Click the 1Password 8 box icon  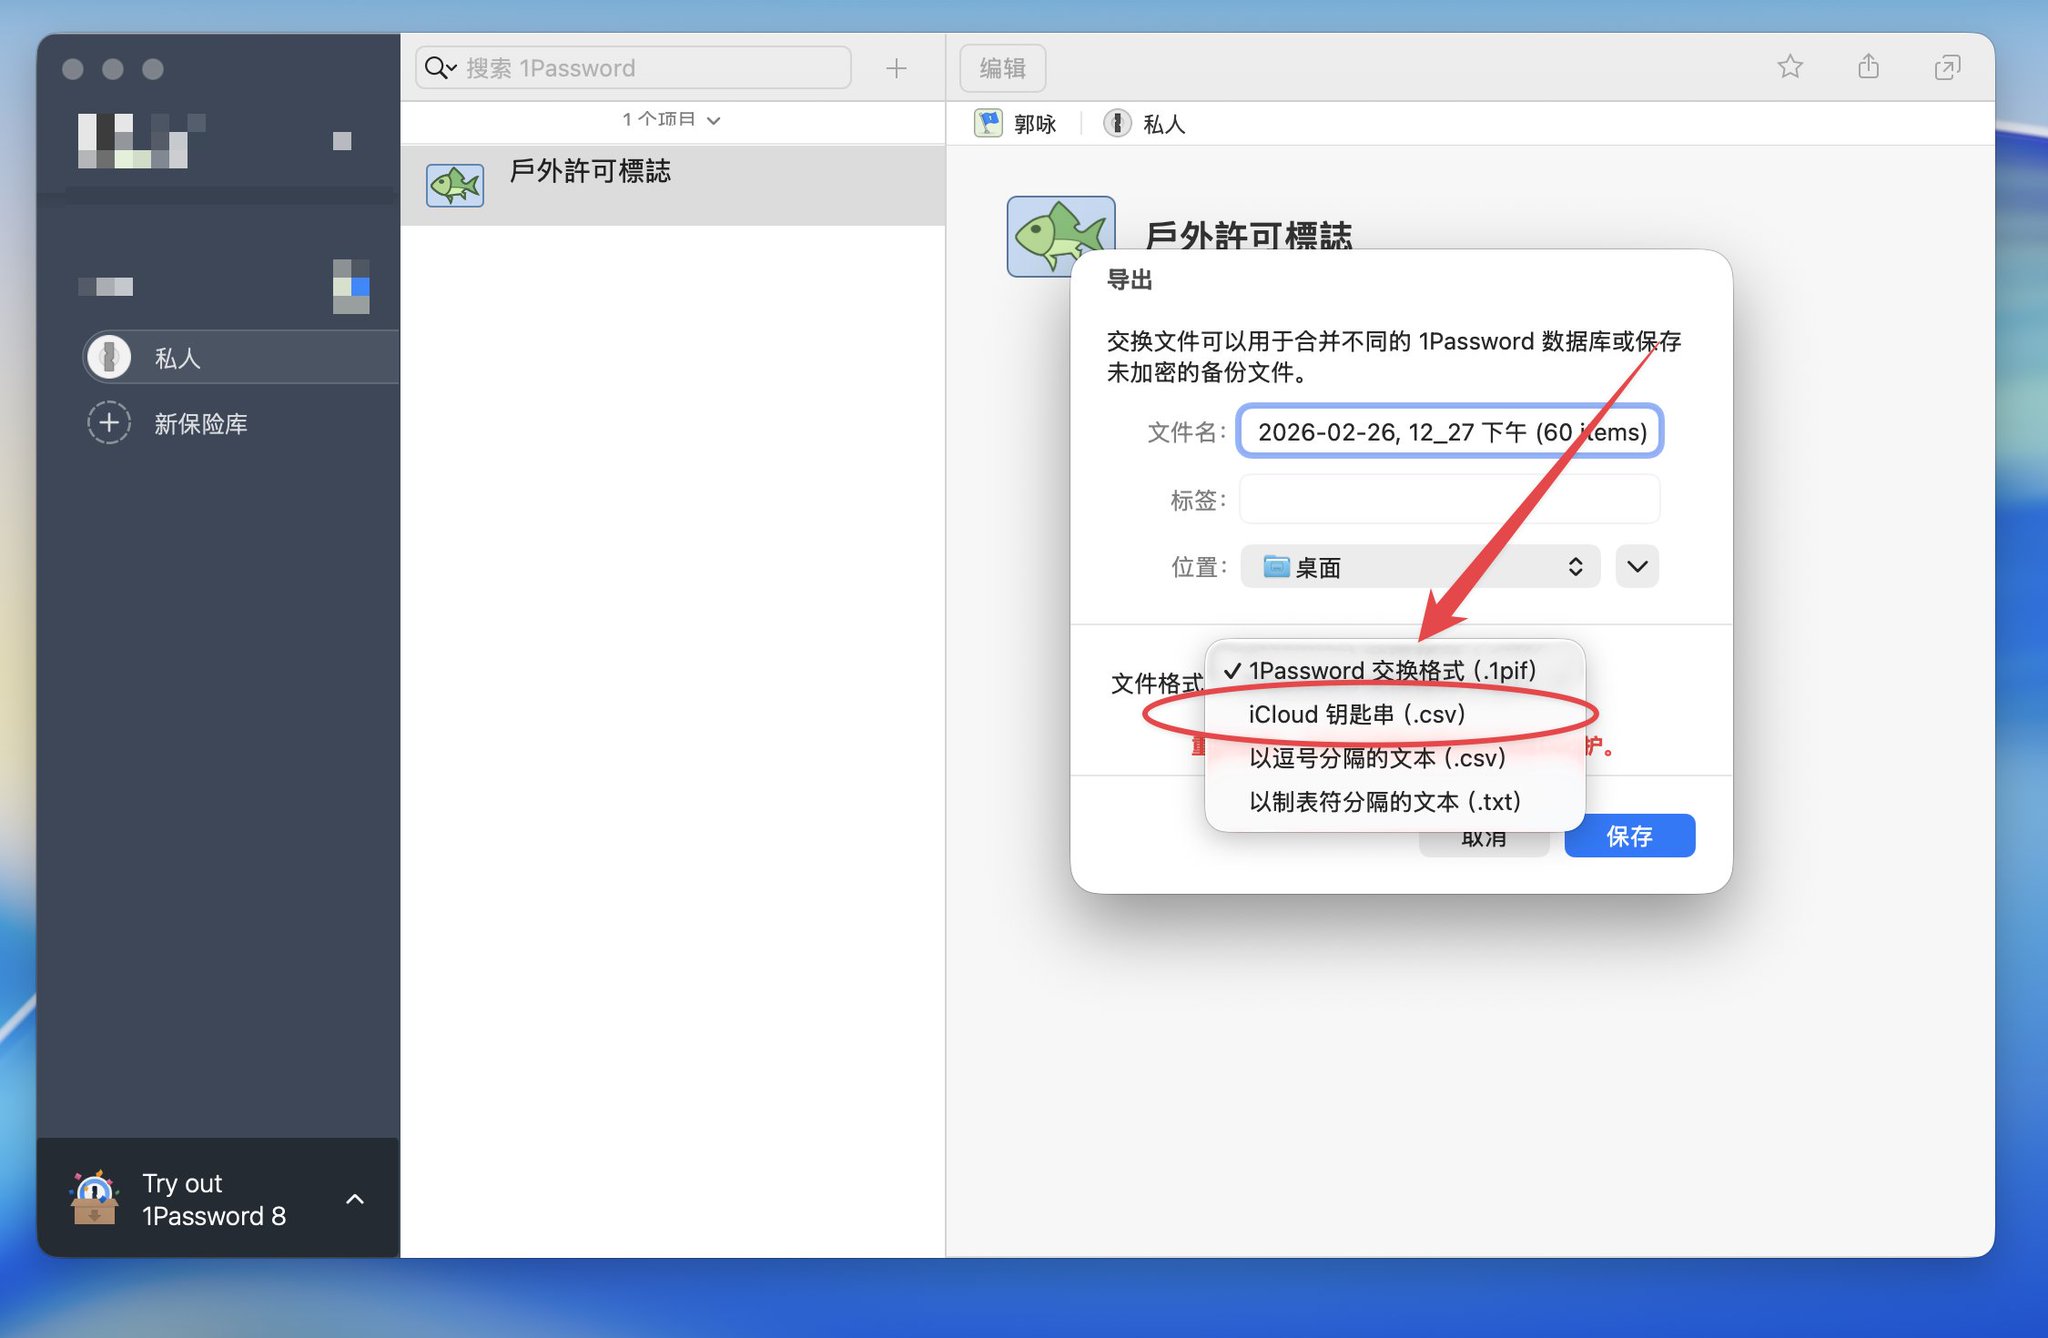(95, 1198)
